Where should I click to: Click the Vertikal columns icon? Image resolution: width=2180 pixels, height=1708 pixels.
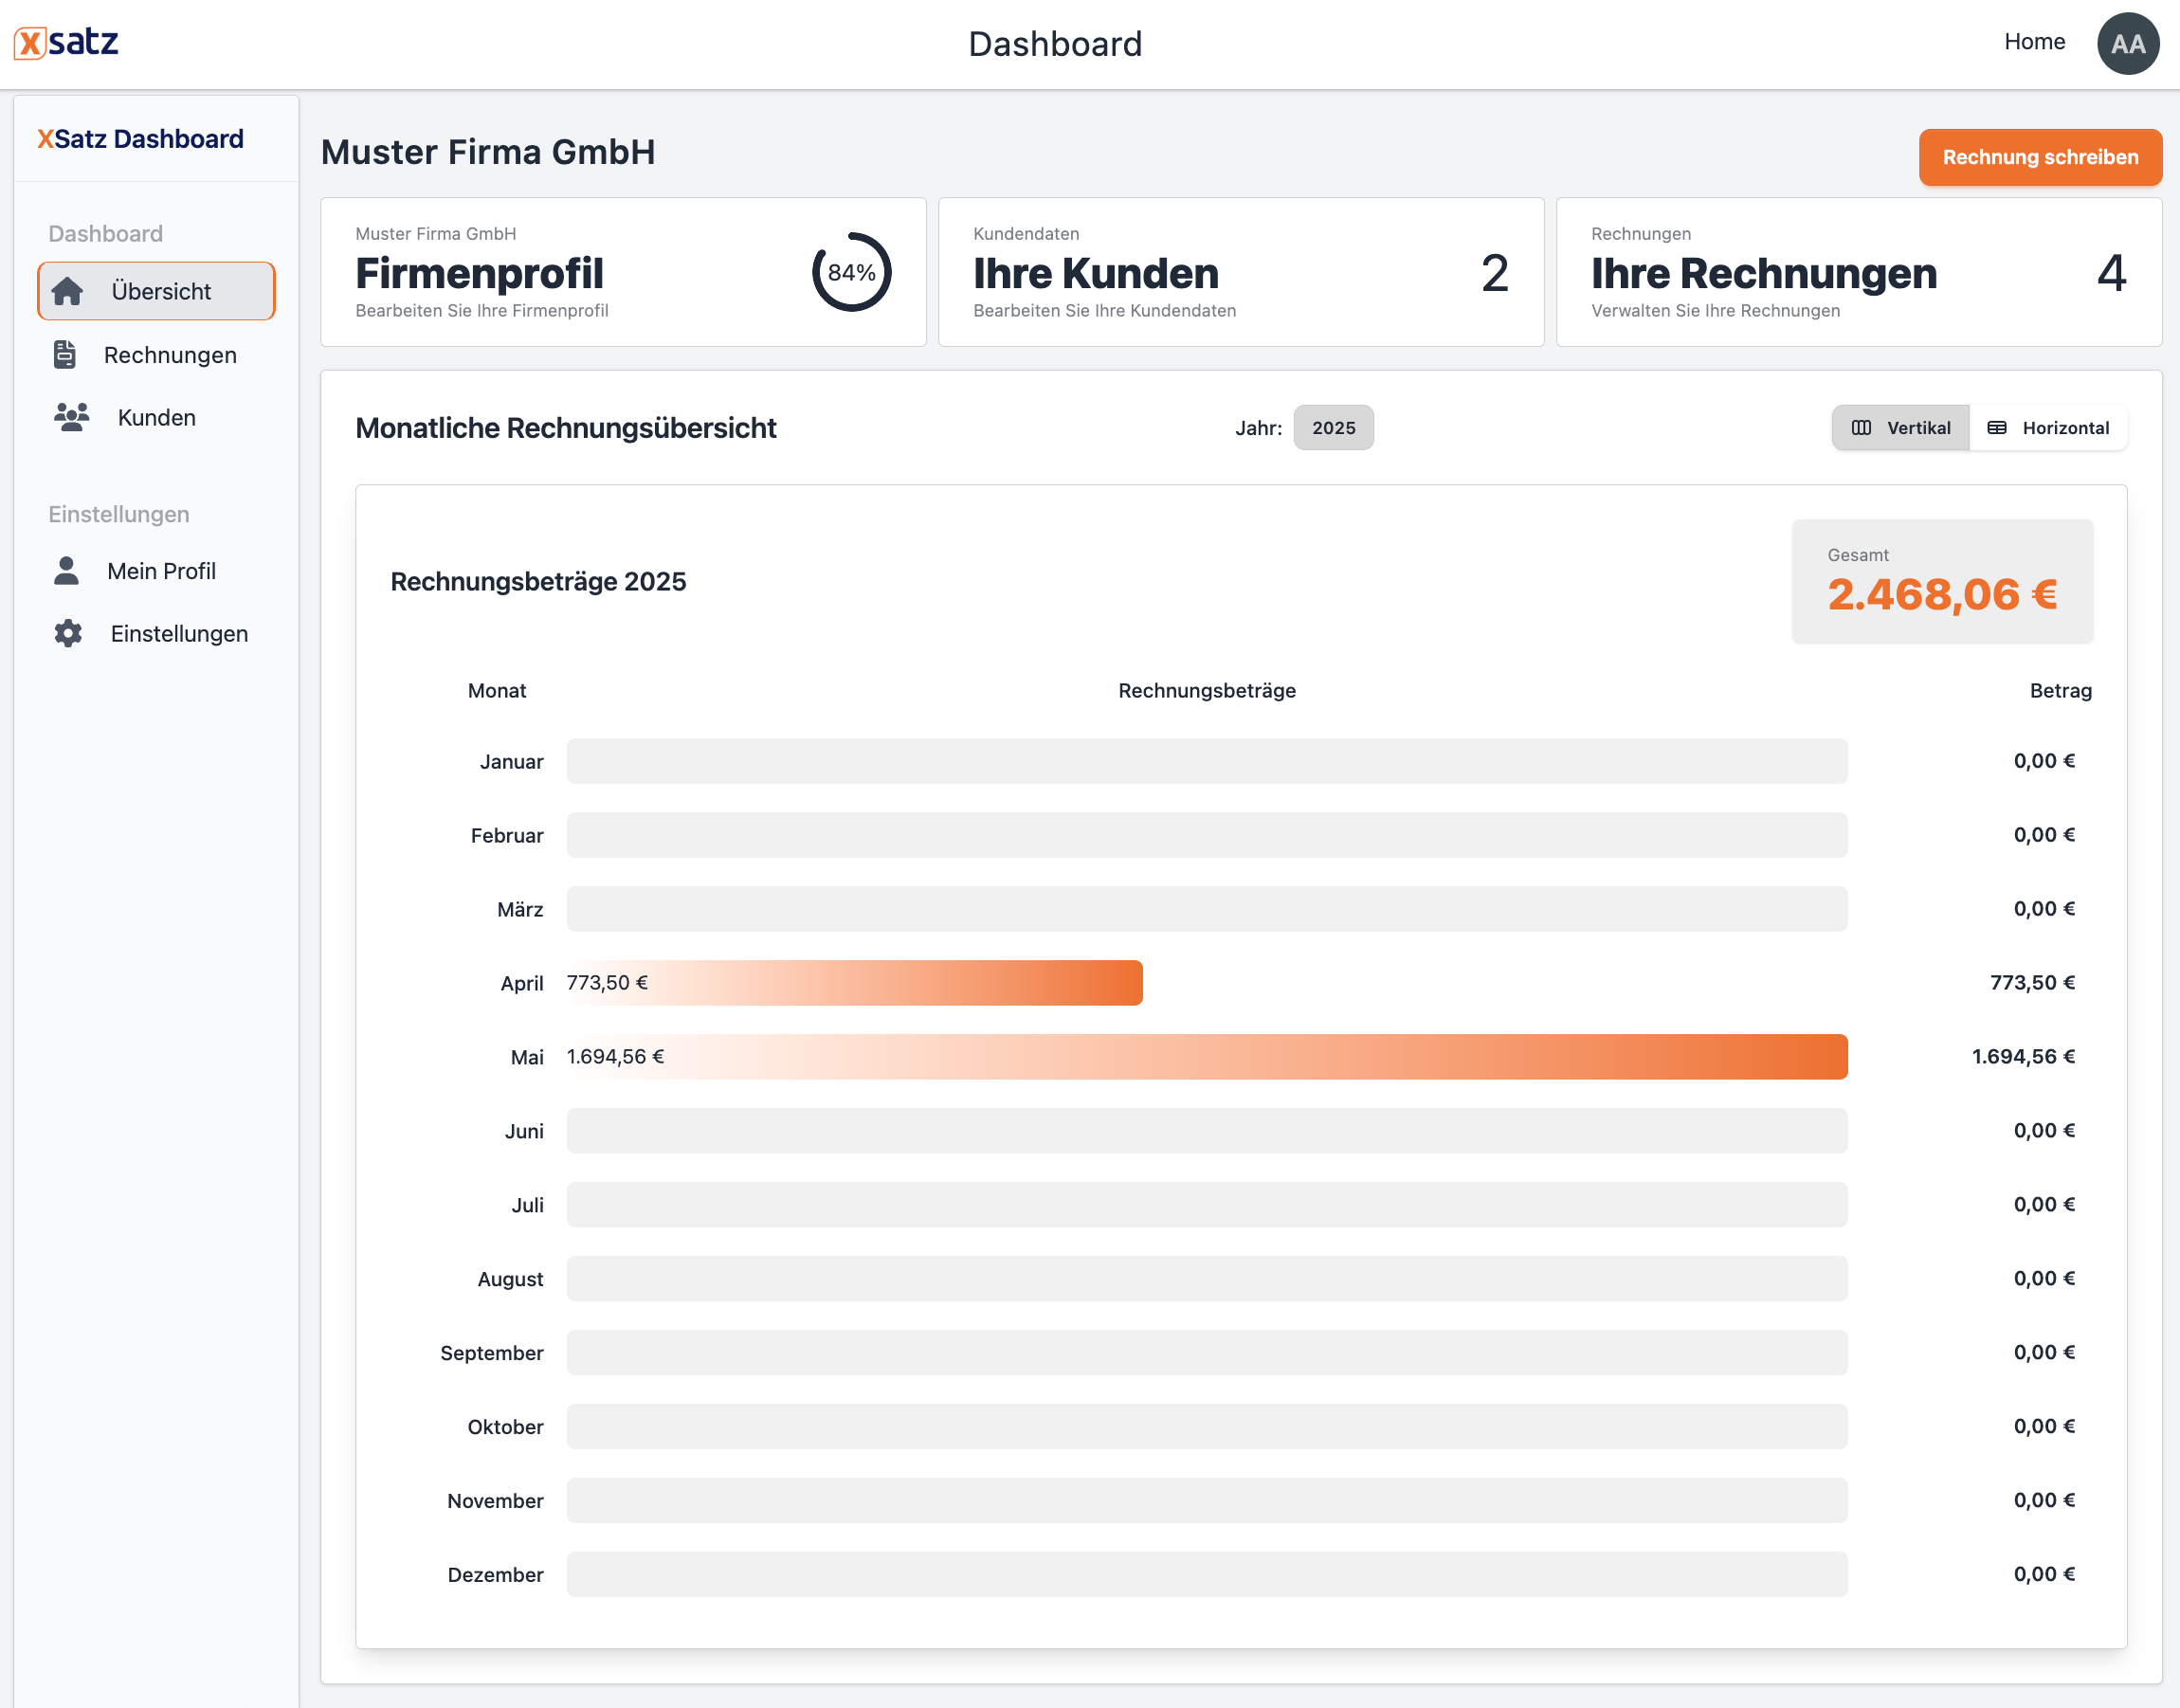pyautogui.click(x=1861, y=428)
